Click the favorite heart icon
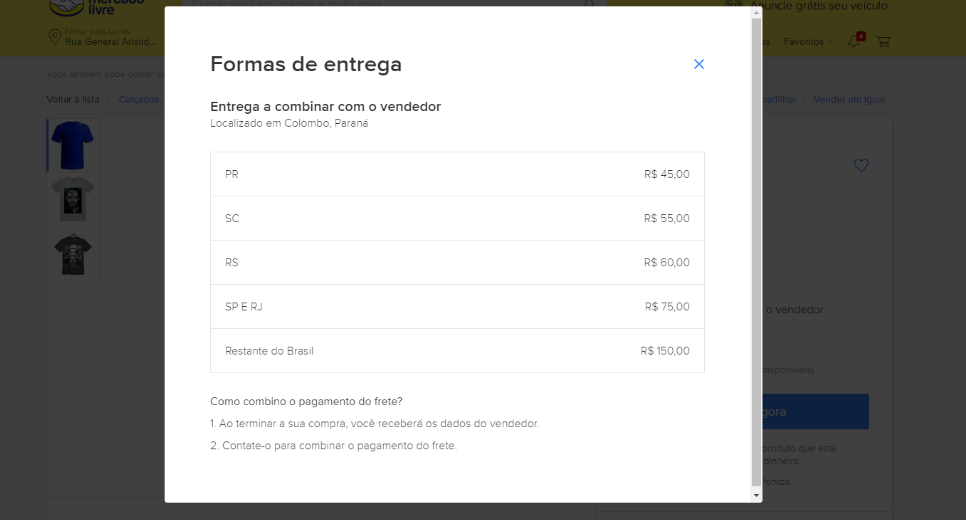 coord(861,165)
